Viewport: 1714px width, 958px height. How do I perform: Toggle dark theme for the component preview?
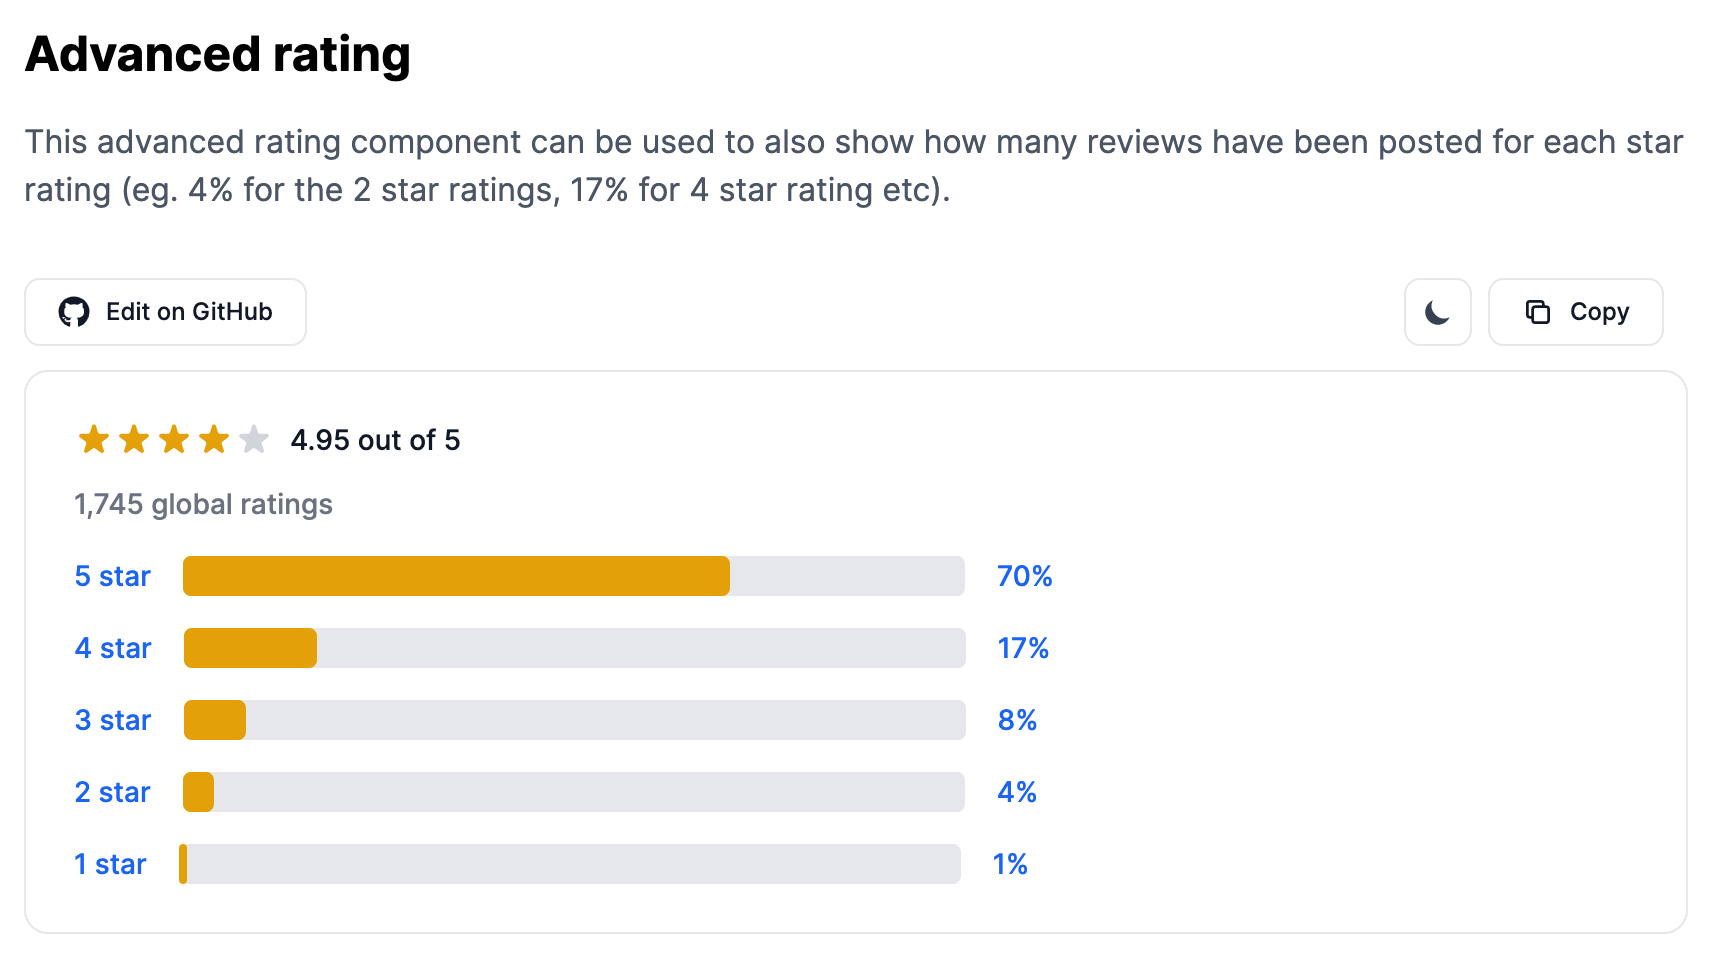1437,312
